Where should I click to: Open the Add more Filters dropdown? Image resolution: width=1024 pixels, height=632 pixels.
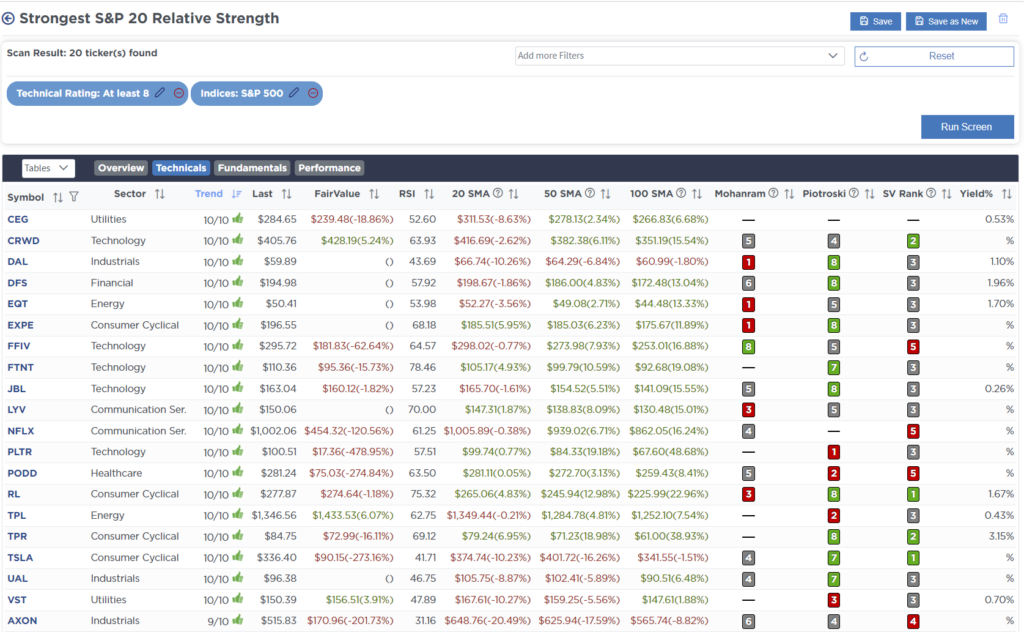point(679,56)
